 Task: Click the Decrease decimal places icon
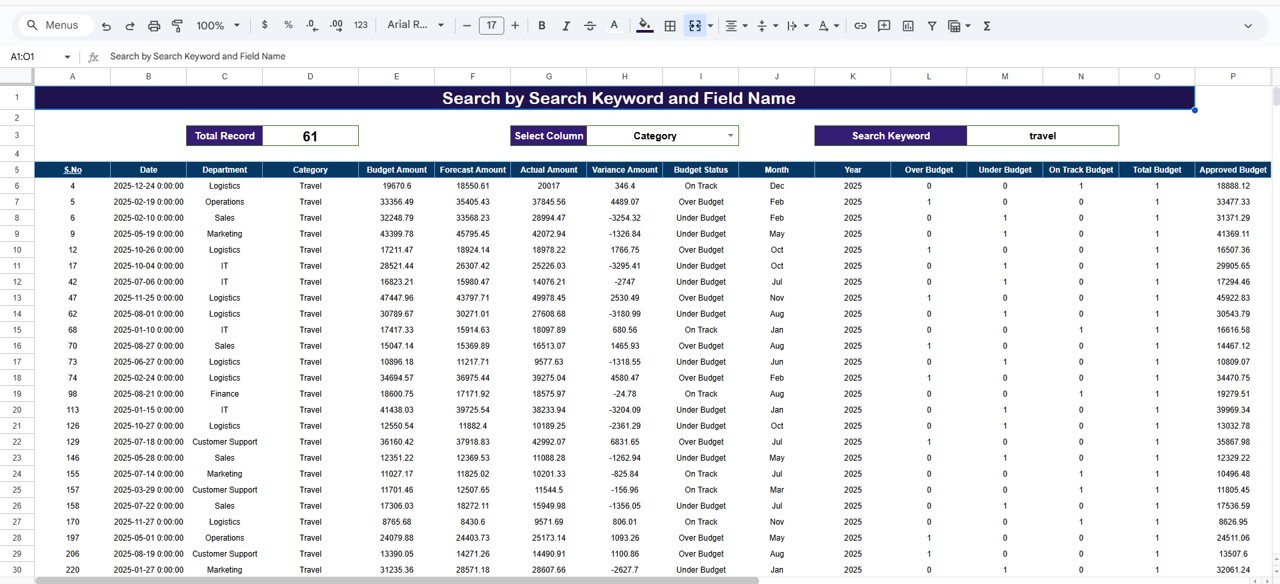[312, 25]
